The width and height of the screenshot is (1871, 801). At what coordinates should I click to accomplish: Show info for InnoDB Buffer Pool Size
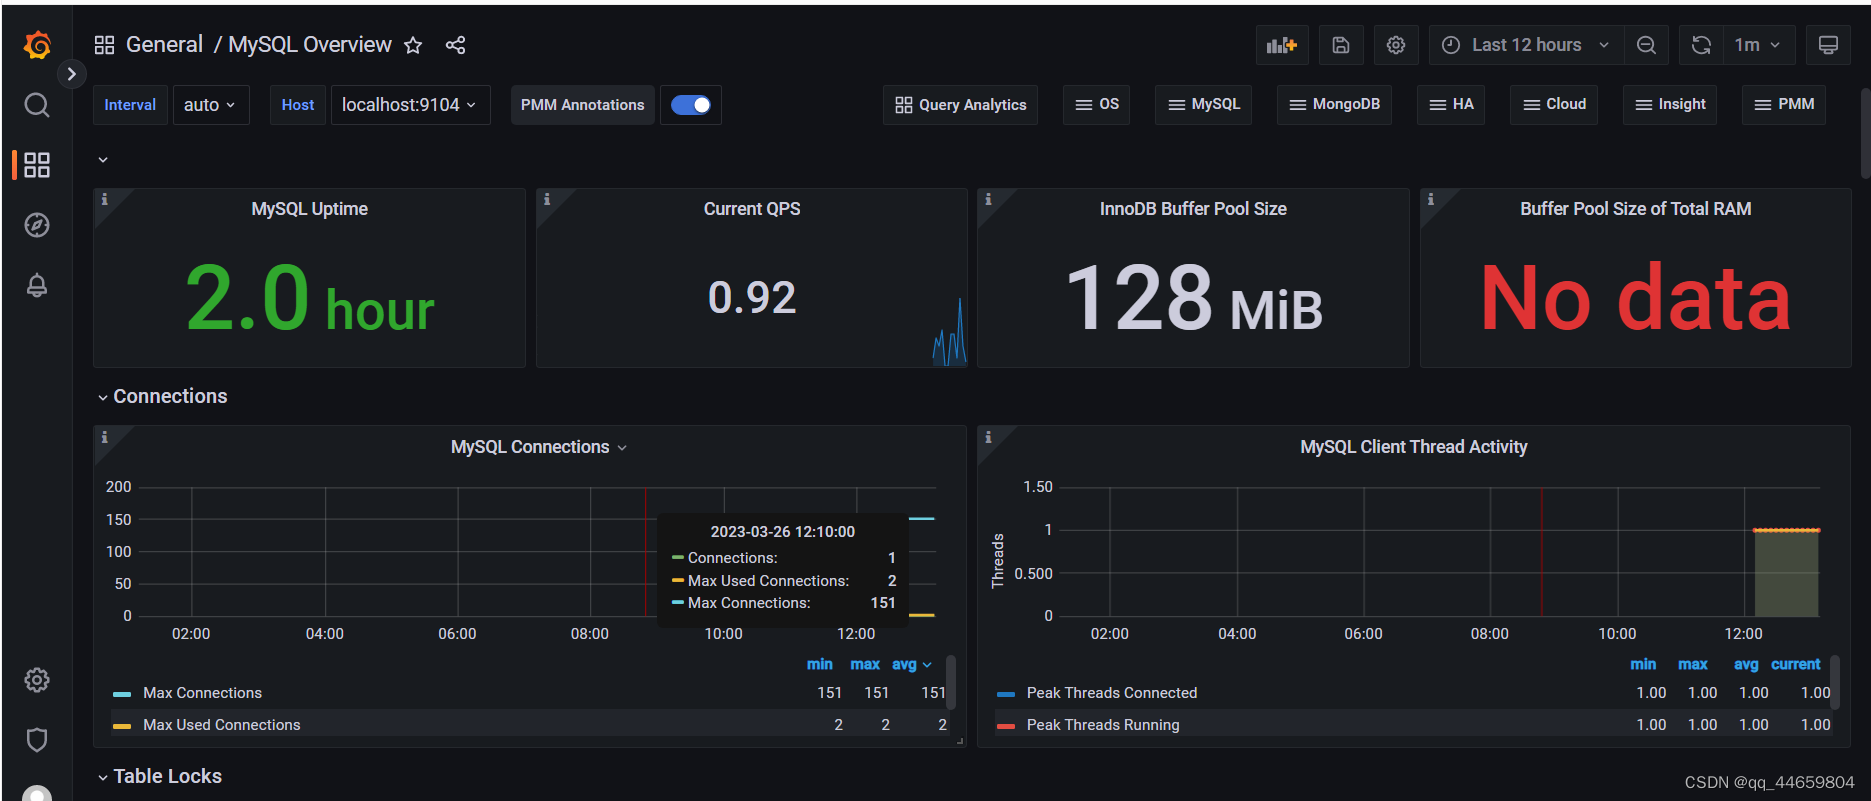[x=988, y=199]
